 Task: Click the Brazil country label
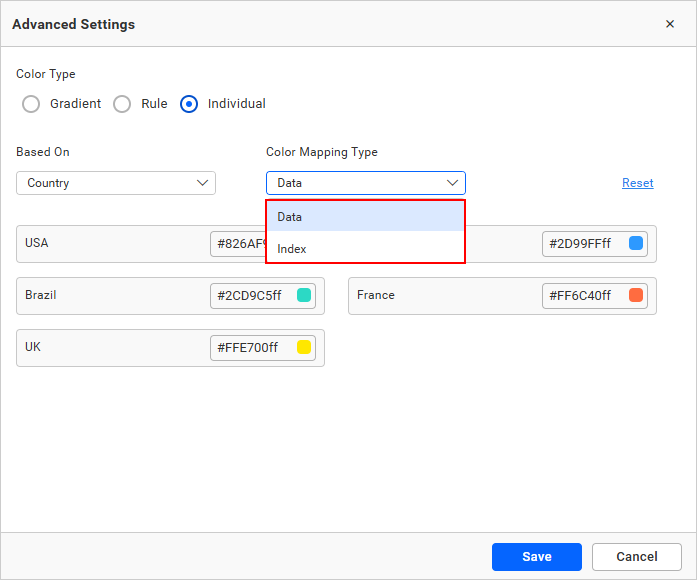point(40,295)
